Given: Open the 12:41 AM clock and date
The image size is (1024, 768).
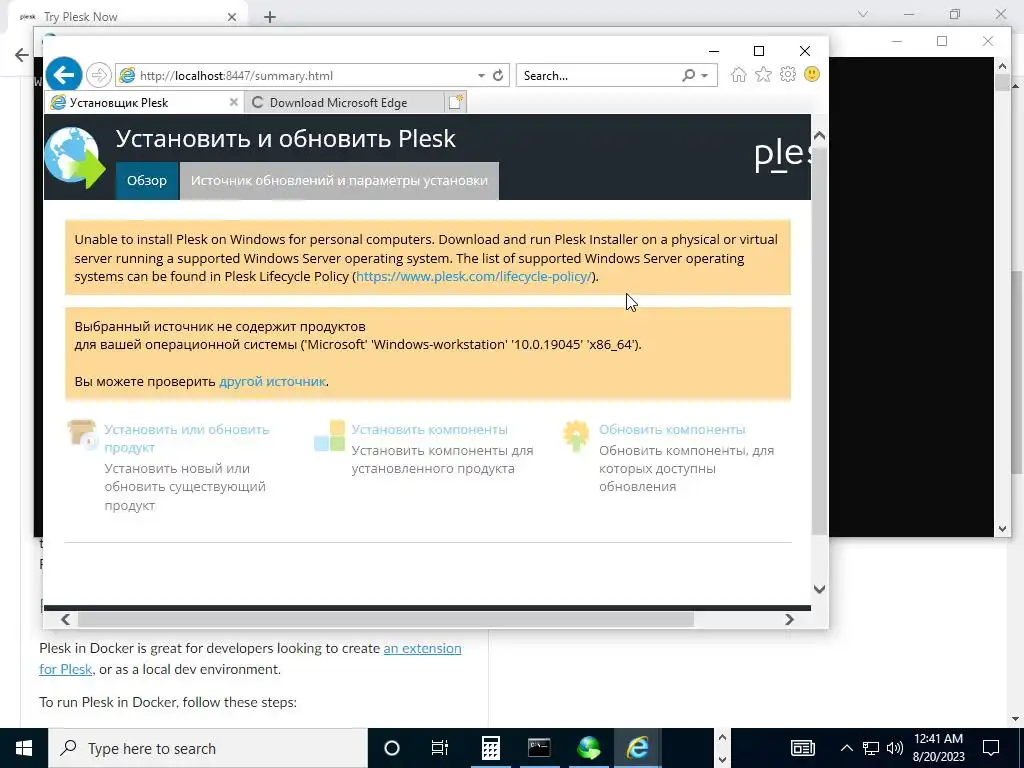Looking at the screenshot, I should [938, 748].
